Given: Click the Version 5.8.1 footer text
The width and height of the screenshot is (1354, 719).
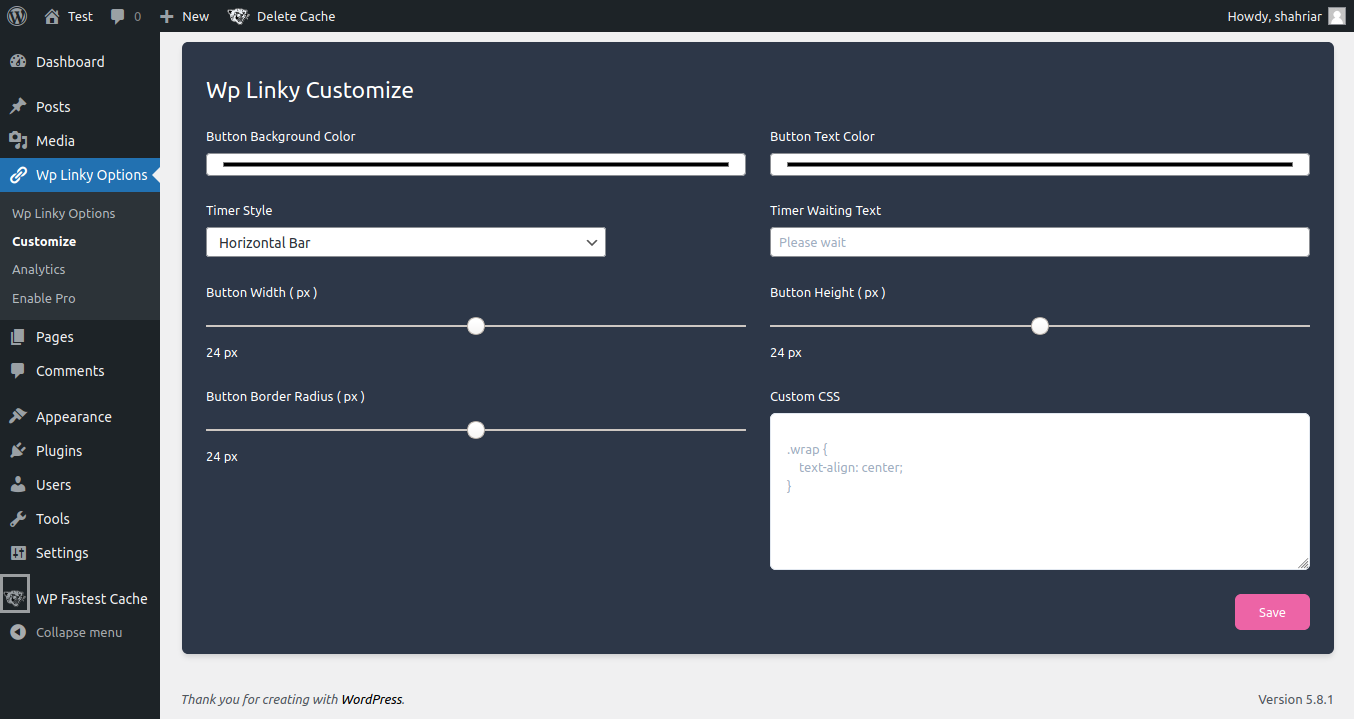Looking at the screenshot, I should pos(1296,699).
